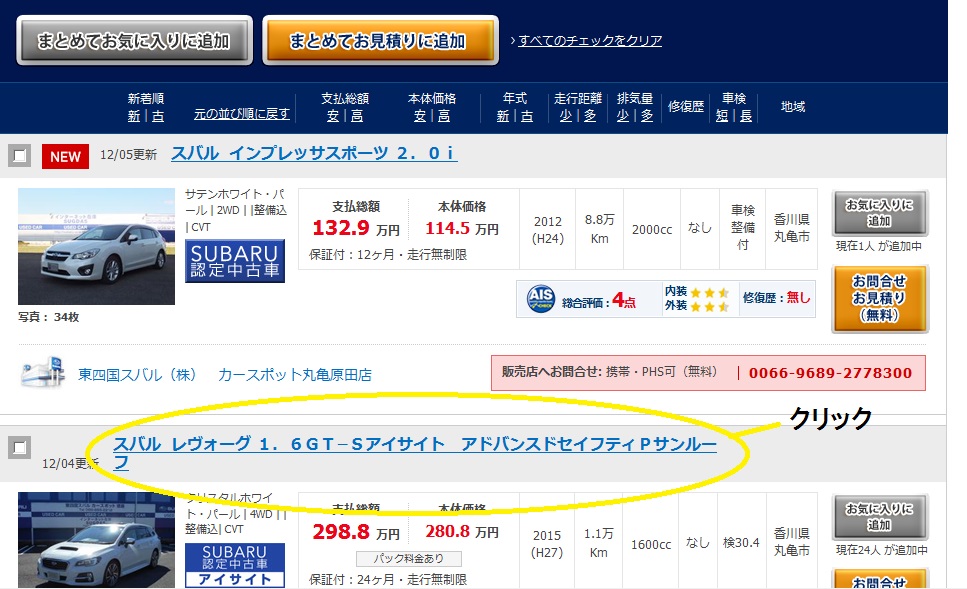Add the Levorg to favorites with お気に入りに追加
Screen dimensions: 967x589
pyautogui.click(x=879, y=517)
